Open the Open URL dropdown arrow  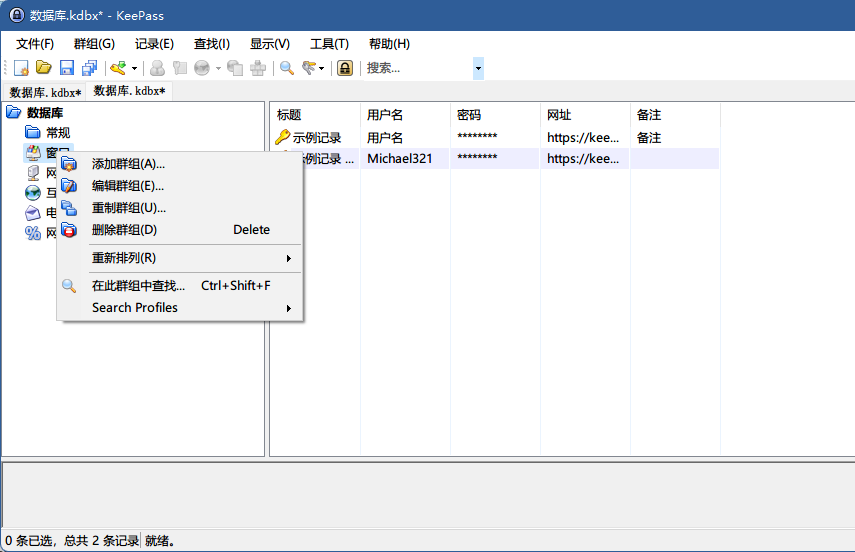[x=218, y=68]
